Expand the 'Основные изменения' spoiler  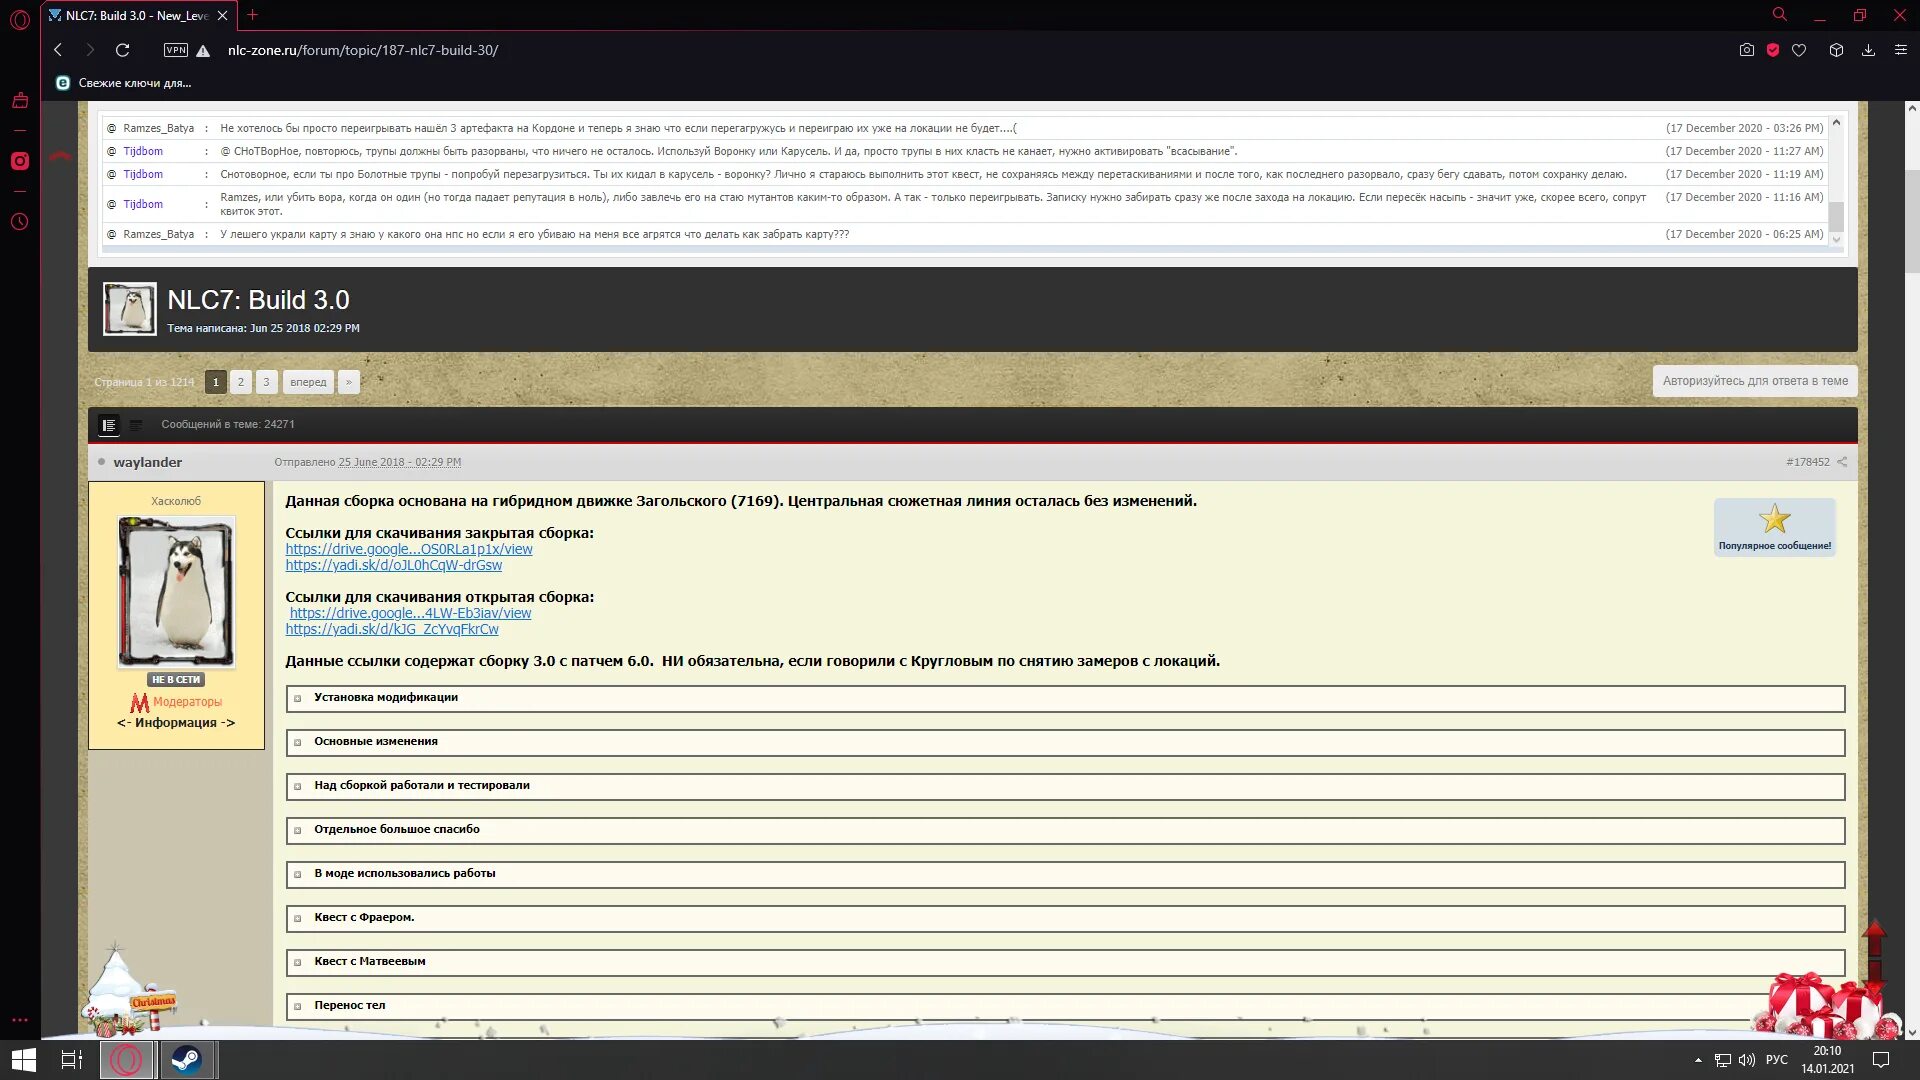coord(375,742)
